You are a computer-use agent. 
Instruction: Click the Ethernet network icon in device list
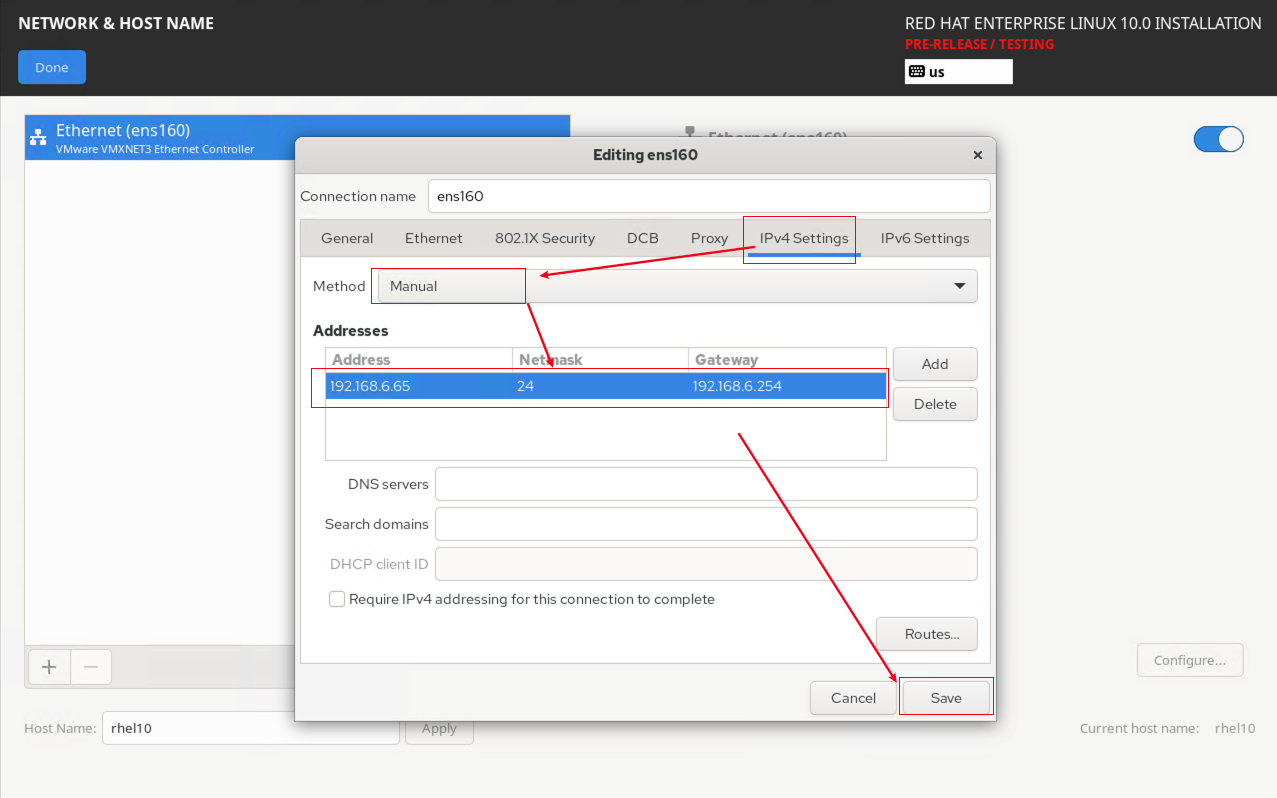pos(39,138)
